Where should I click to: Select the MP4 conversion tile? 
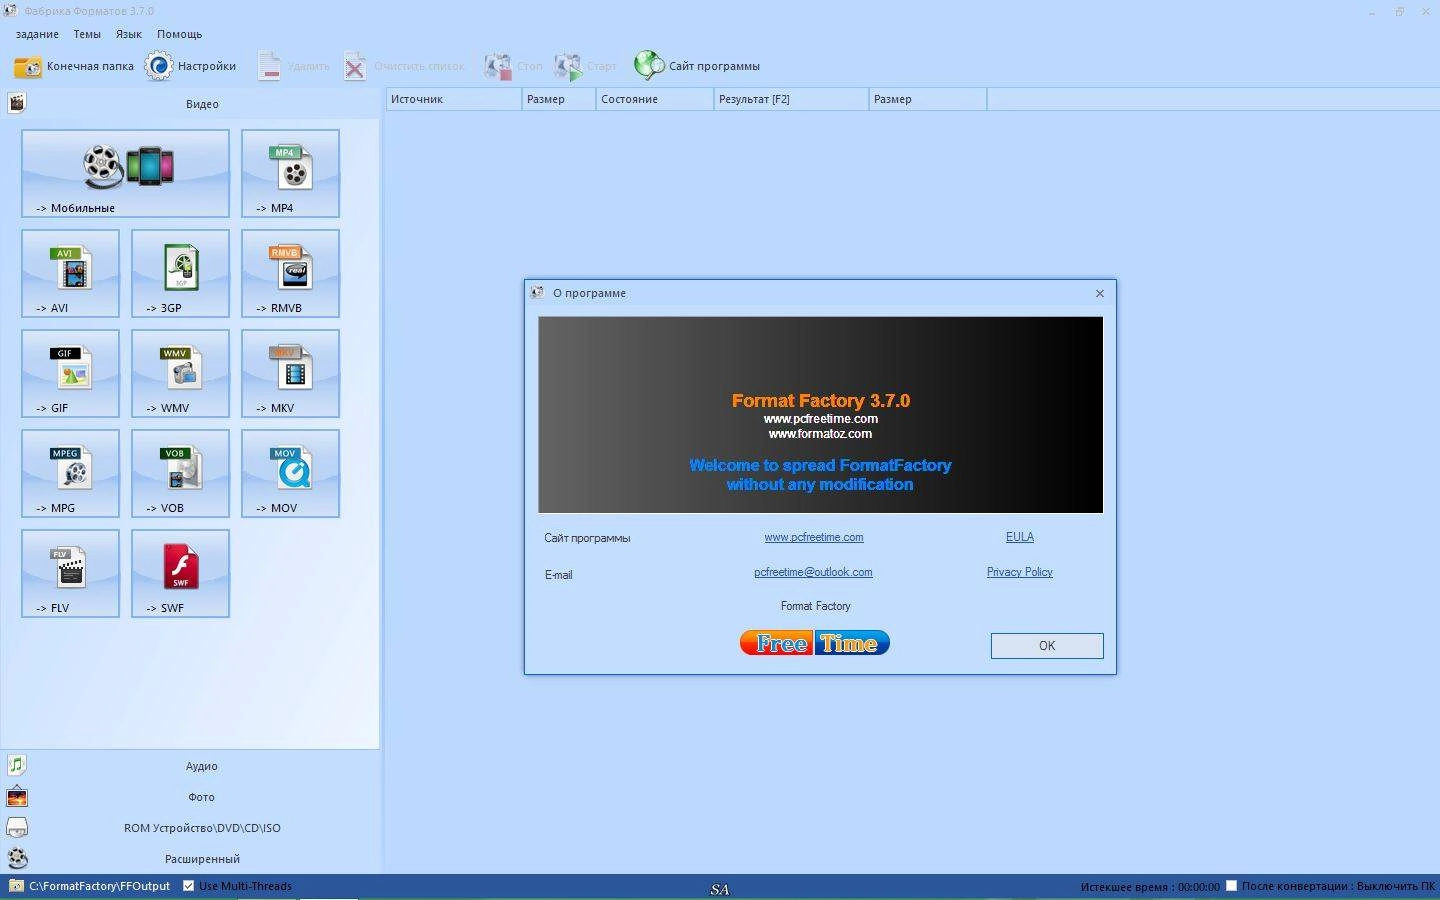tap(290, 173)
